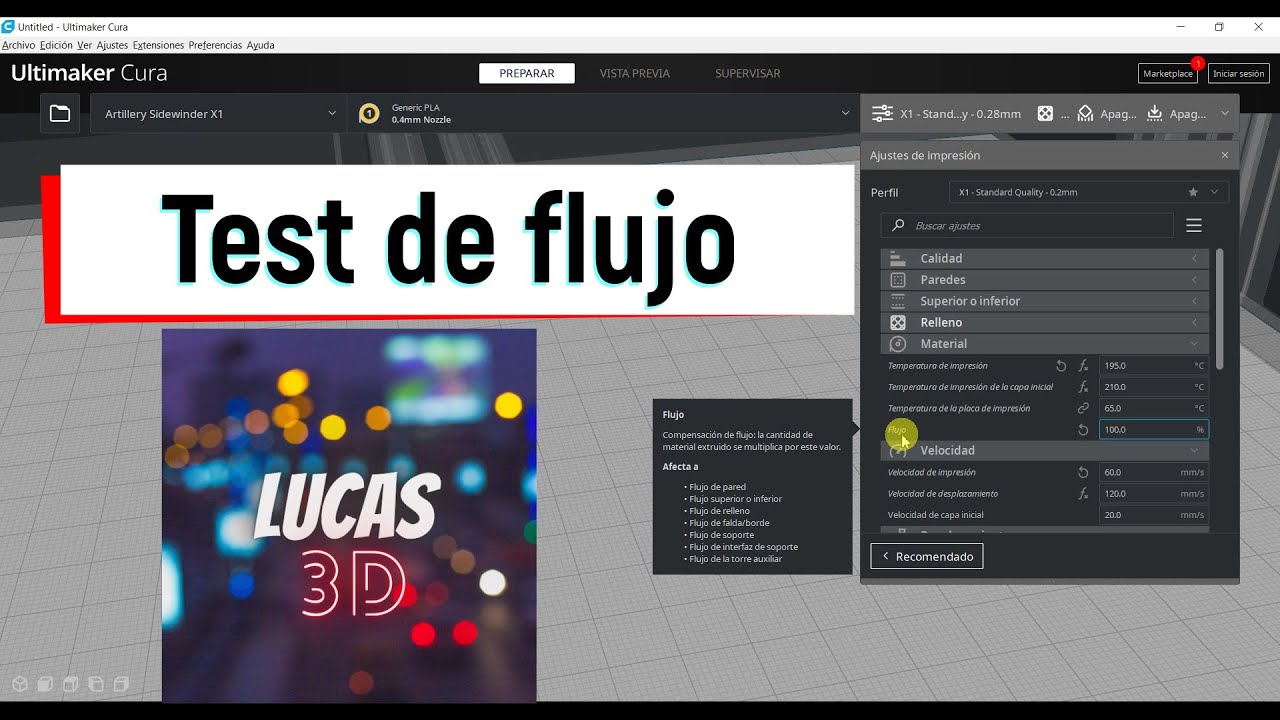The width and height of the screenshot is (1280, 720).
Task: Open the Ajustes menu
Action: pos(113,45)
